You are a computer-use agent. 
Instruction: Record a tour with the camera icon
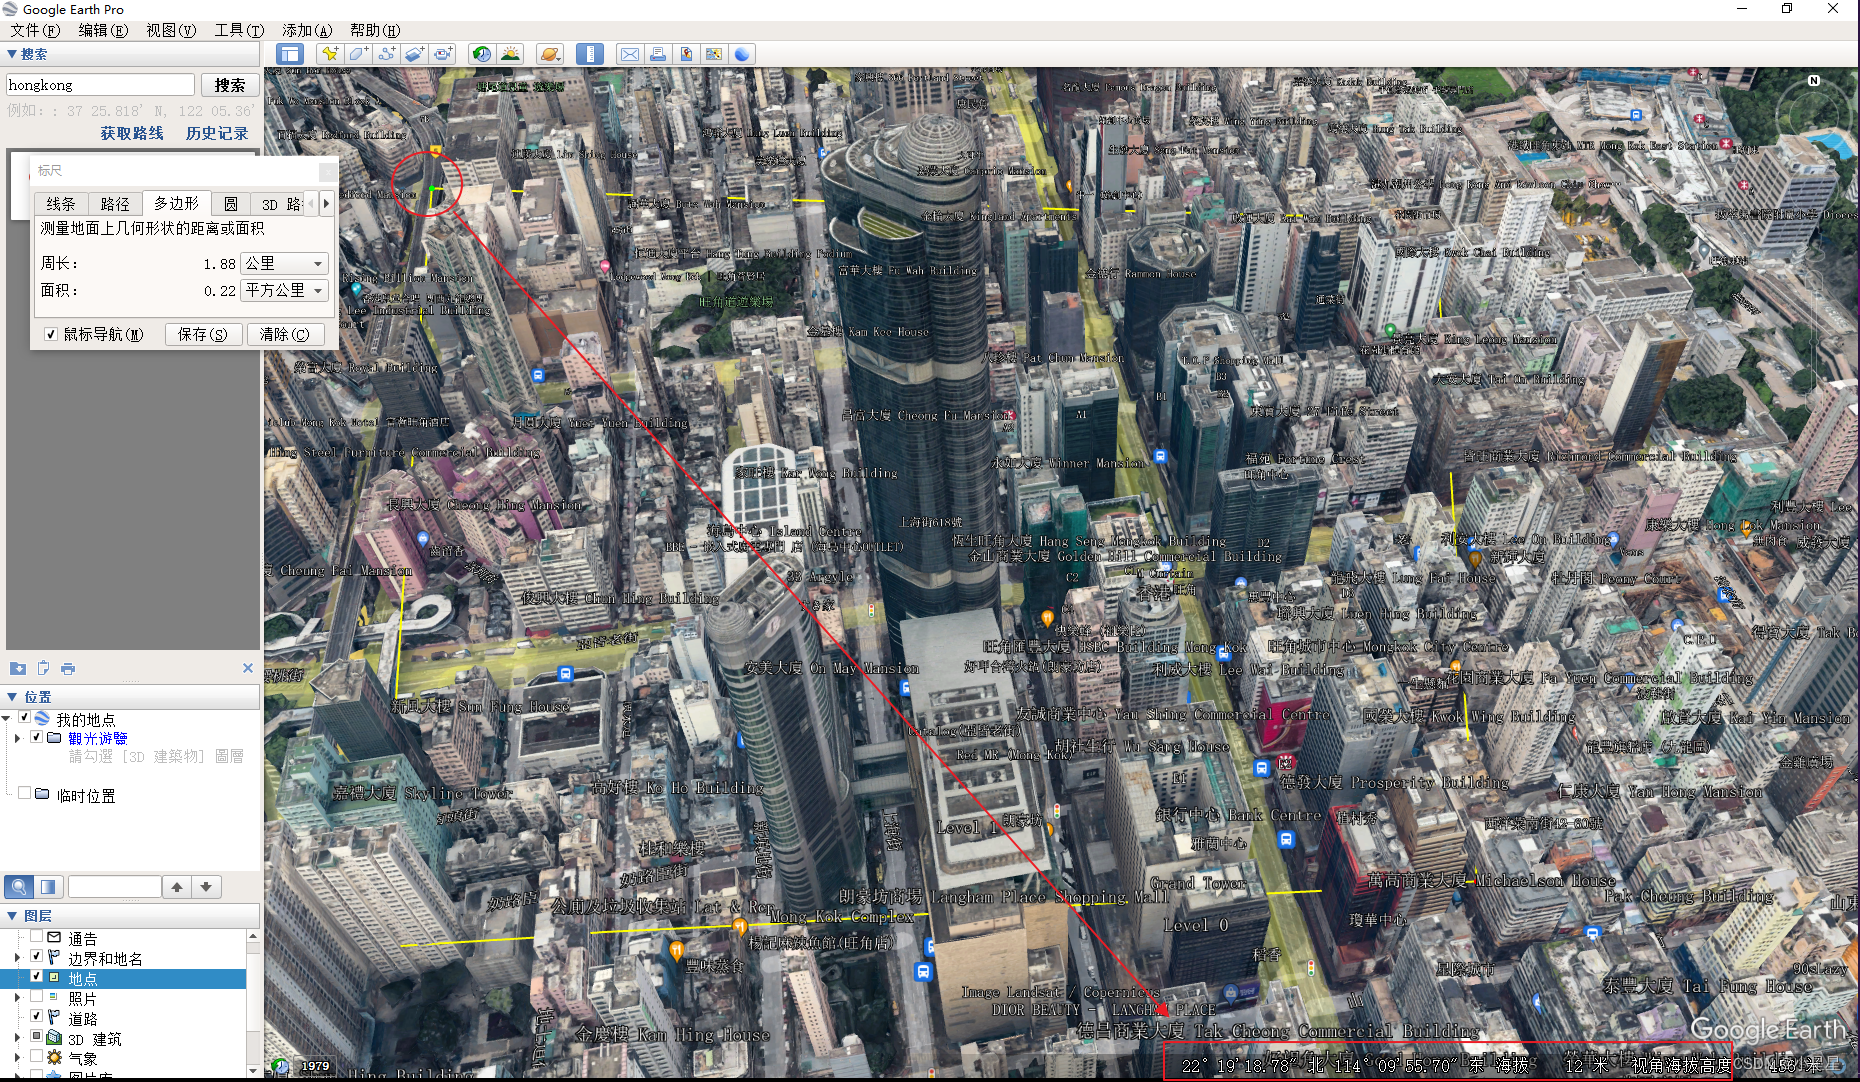tap(442, 54)
